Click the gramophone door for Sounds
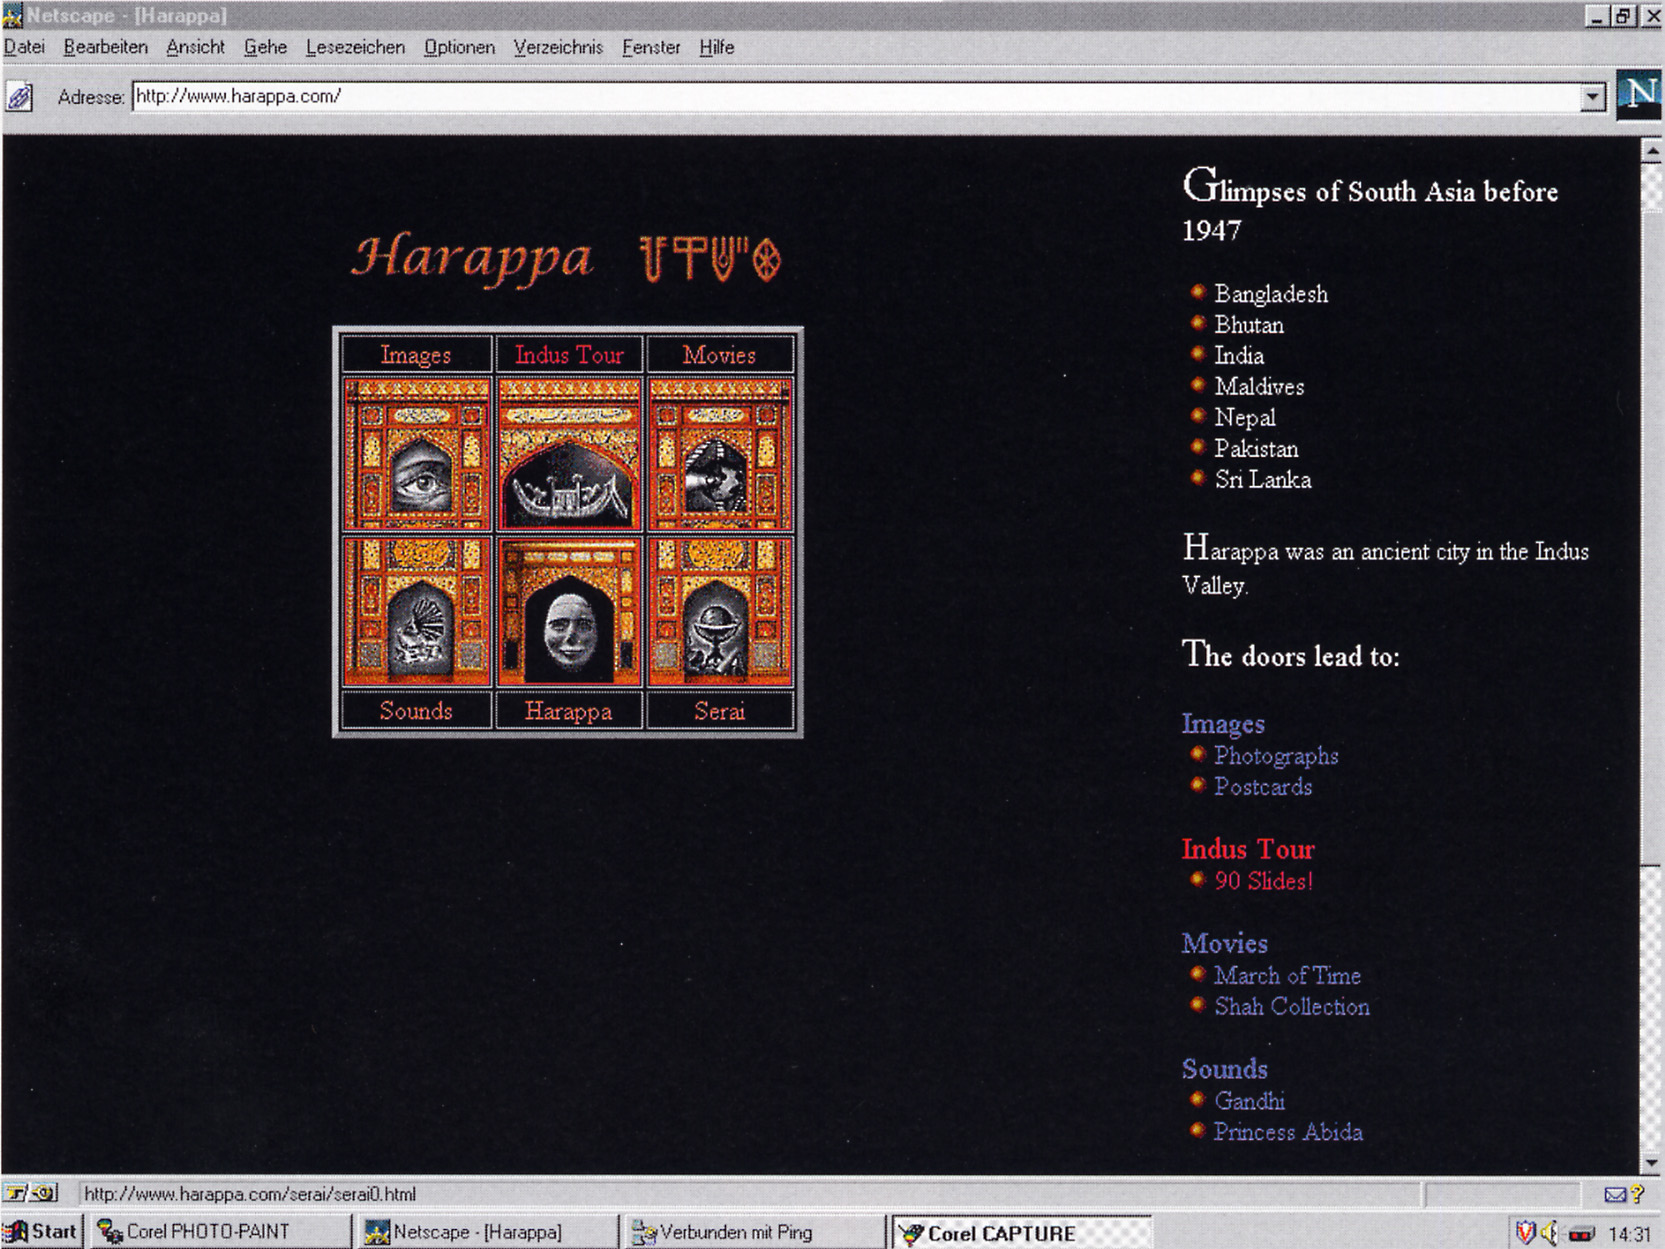This screenshot has width=1665, height=1249. tap(417, 612)
